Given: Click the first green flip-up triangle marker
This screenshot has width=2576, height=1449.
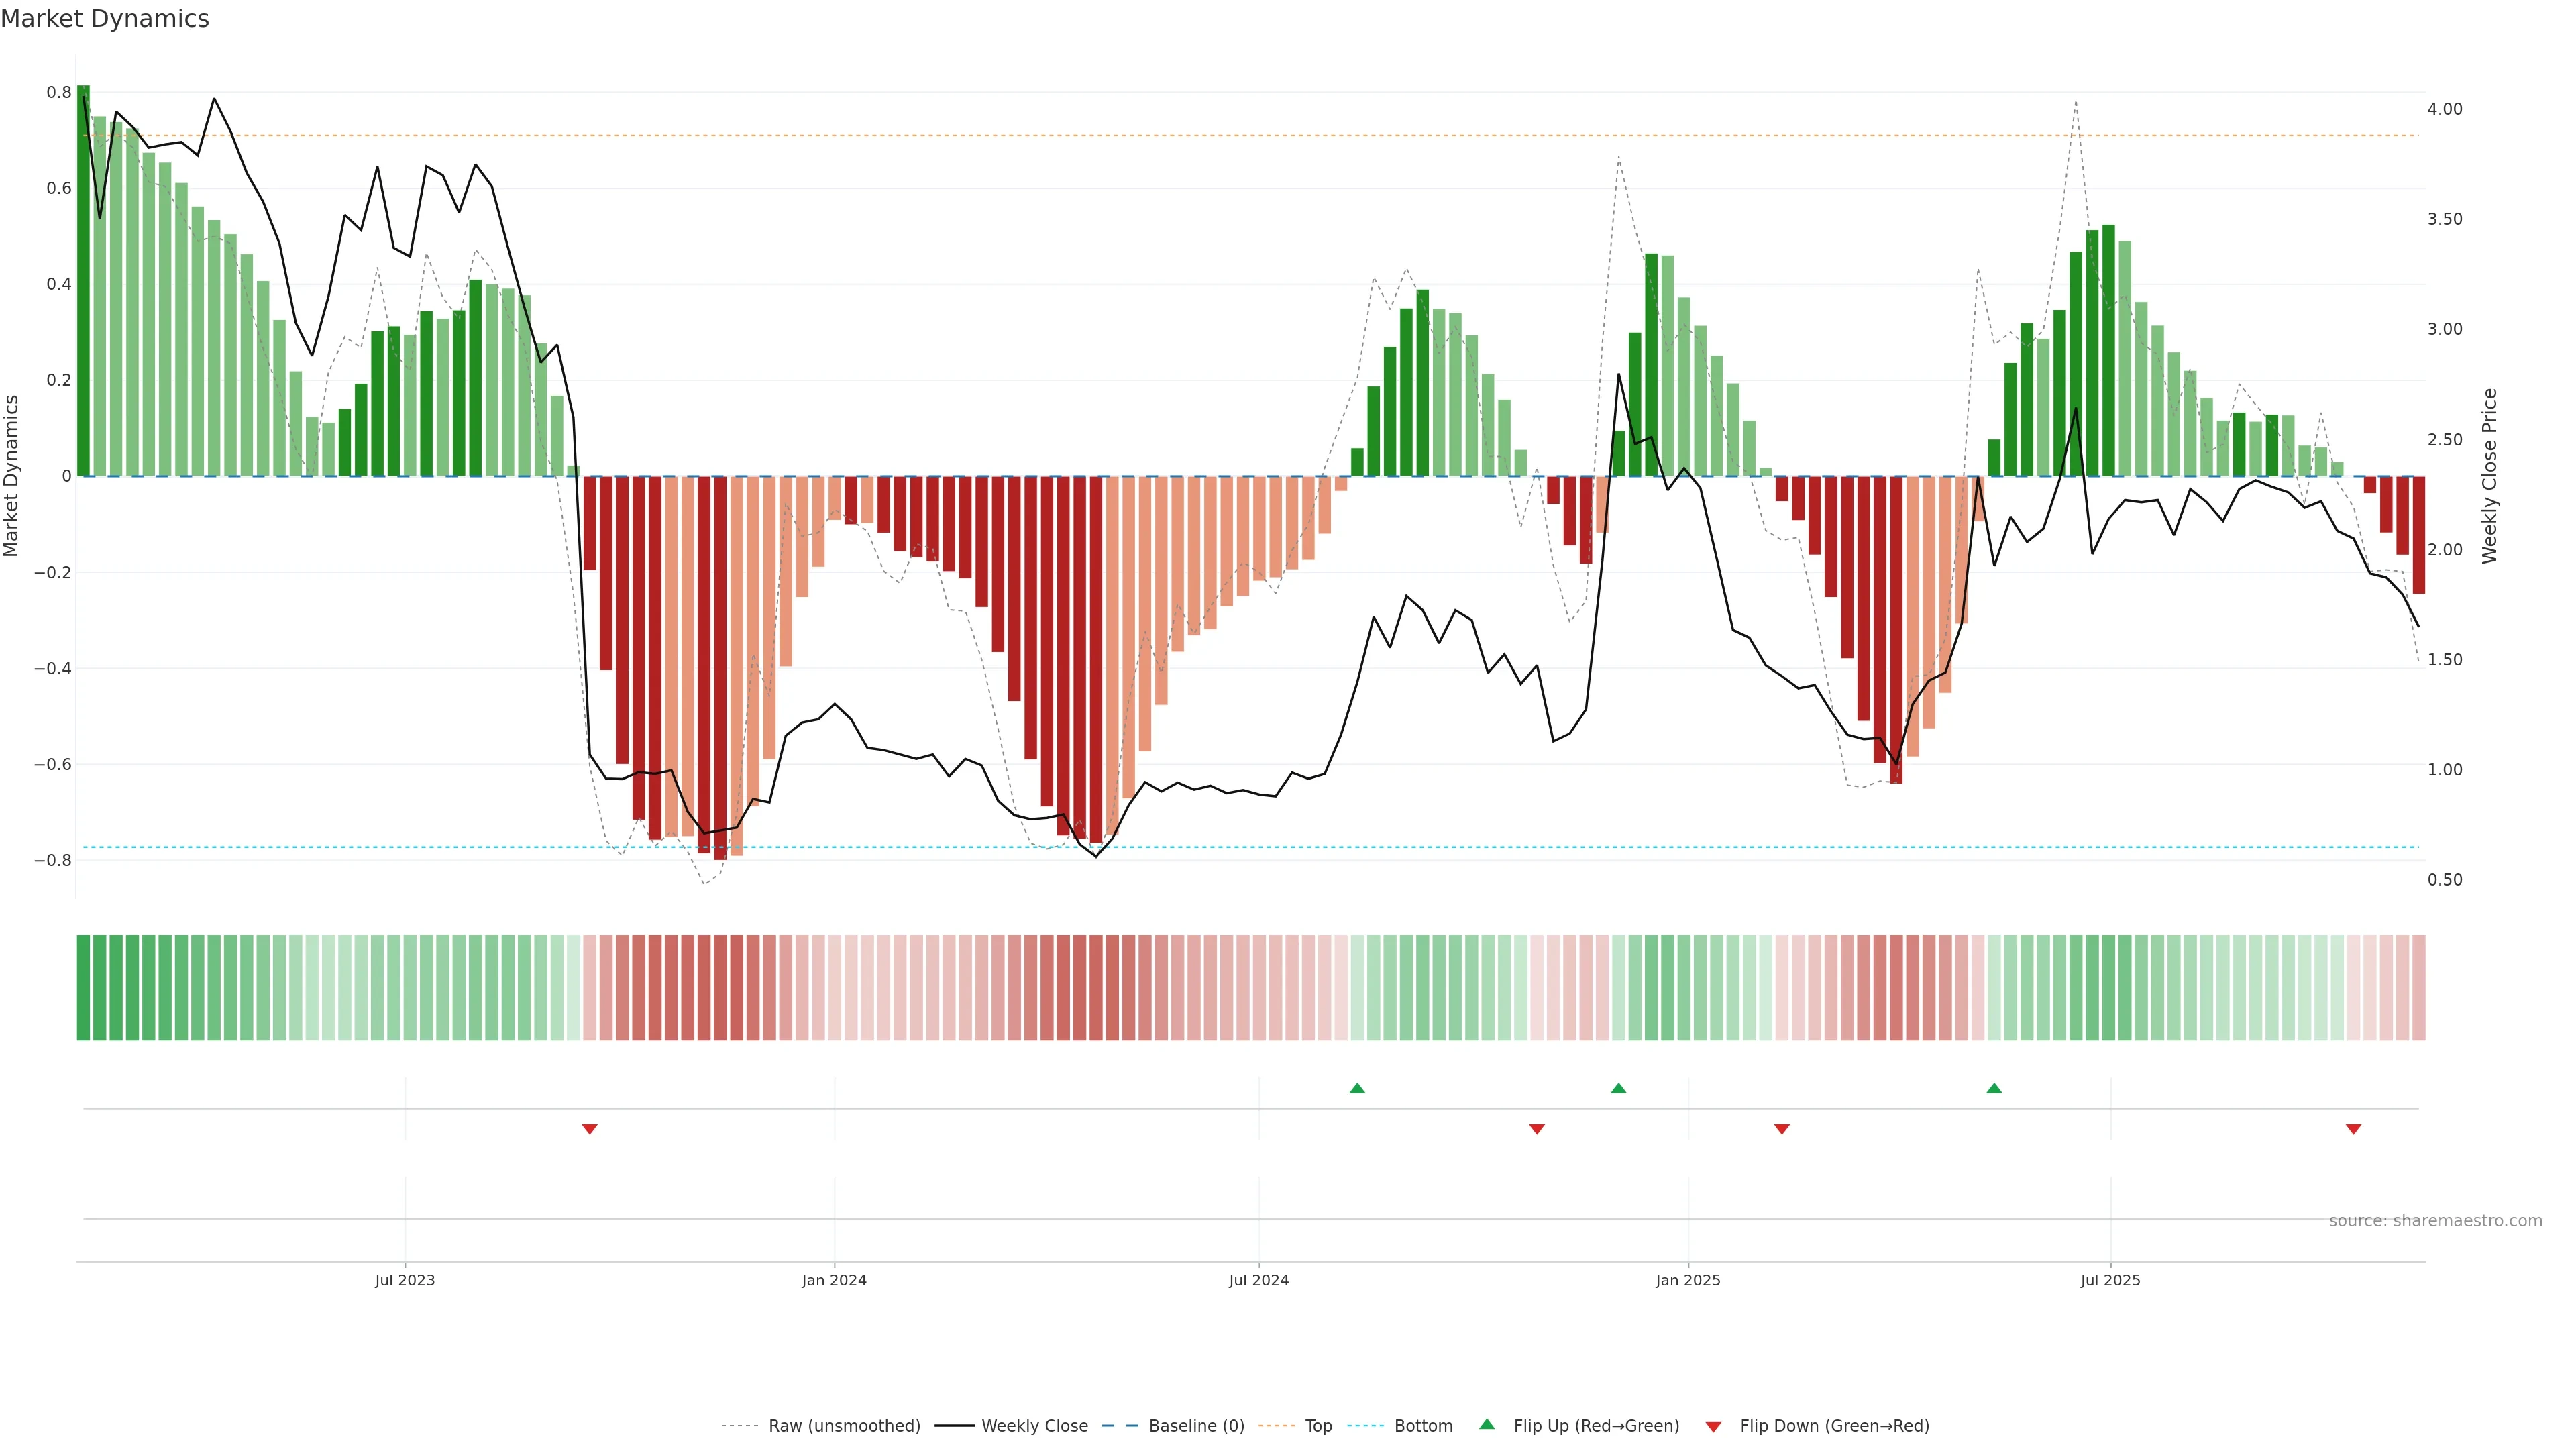Looking at the screenshot, I should (x=1357, y=1088).
